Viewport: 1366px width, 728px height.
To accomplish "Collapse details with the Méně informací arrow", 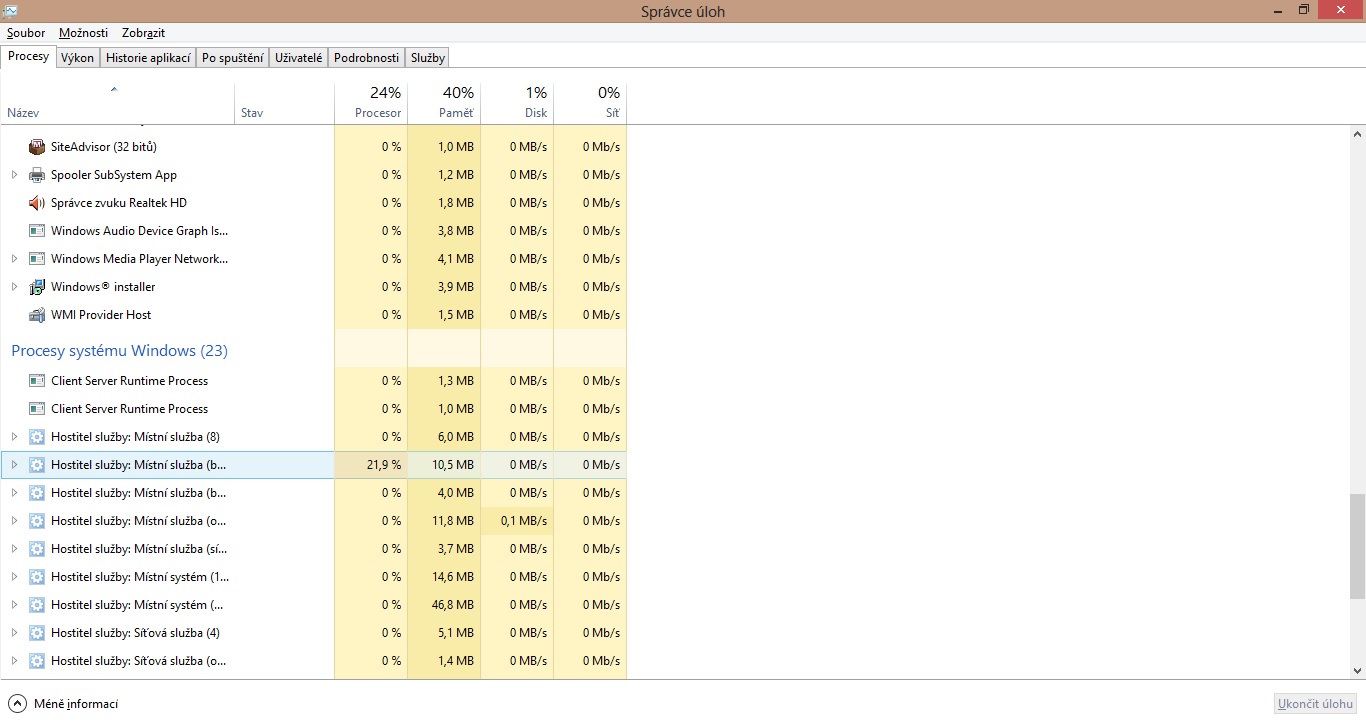I will coord(17,703).
